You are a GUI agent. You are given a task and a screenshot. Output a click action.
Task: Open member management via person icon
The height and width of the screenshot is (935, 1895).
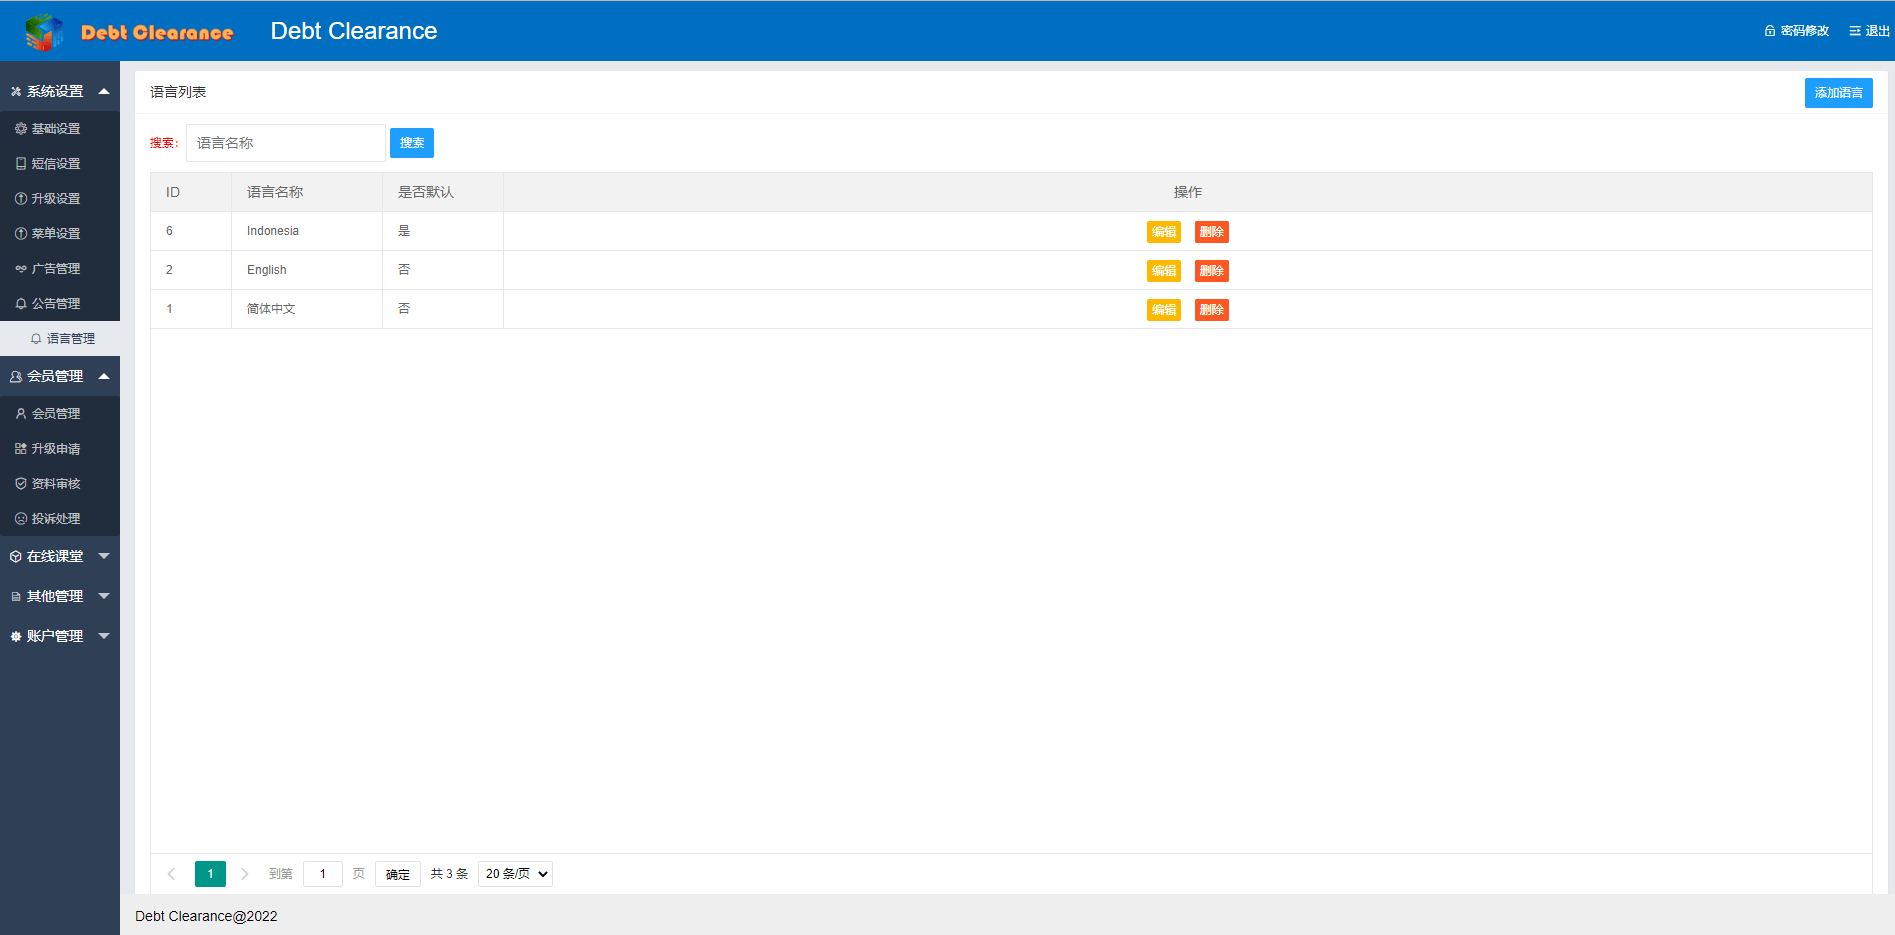click(x=21, y=414)
